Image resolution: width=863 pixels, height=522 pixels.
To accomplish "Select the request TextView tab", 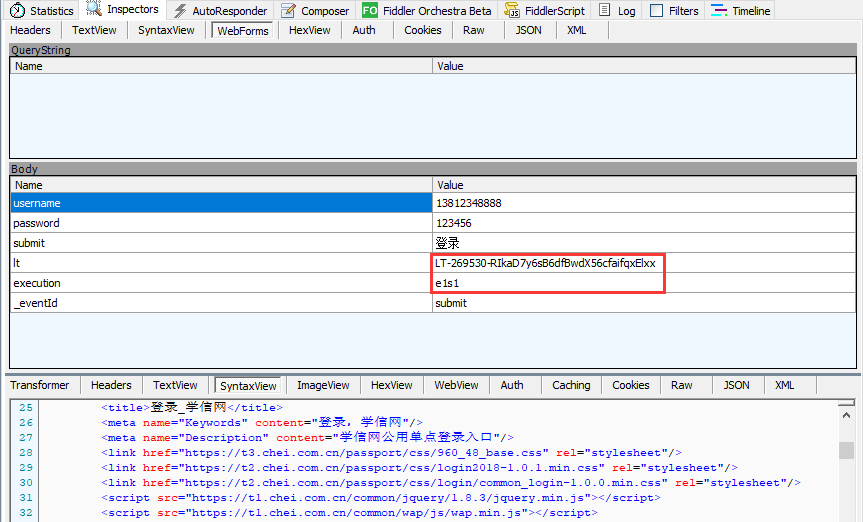I will pyautogui.click(x=94, y=30).
